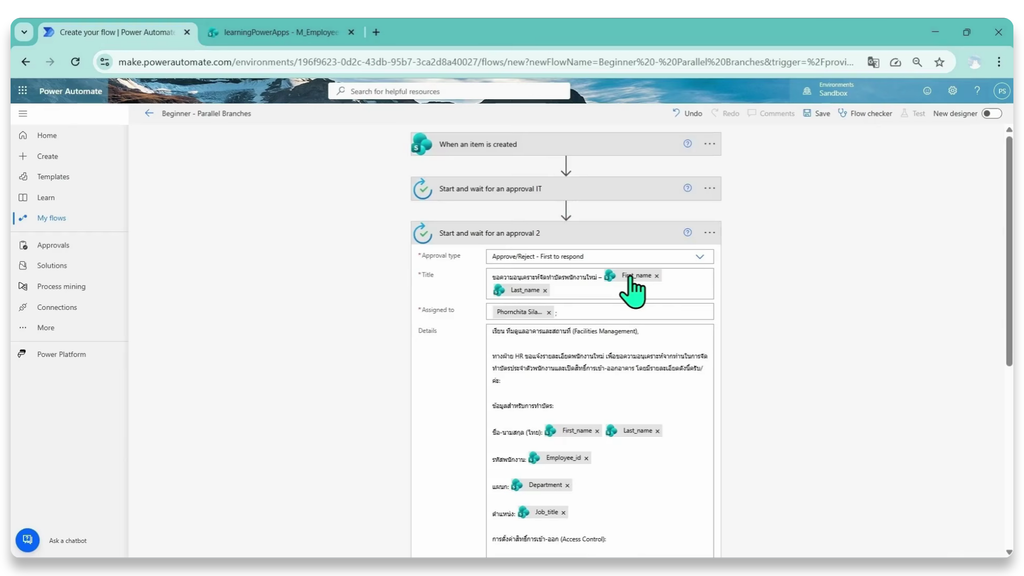Image resolution: width=1024 pixels, height=576 pixels.
Task: Show help for 'Start and wait for an approval IT'
Action: click(x=688, y=188)
